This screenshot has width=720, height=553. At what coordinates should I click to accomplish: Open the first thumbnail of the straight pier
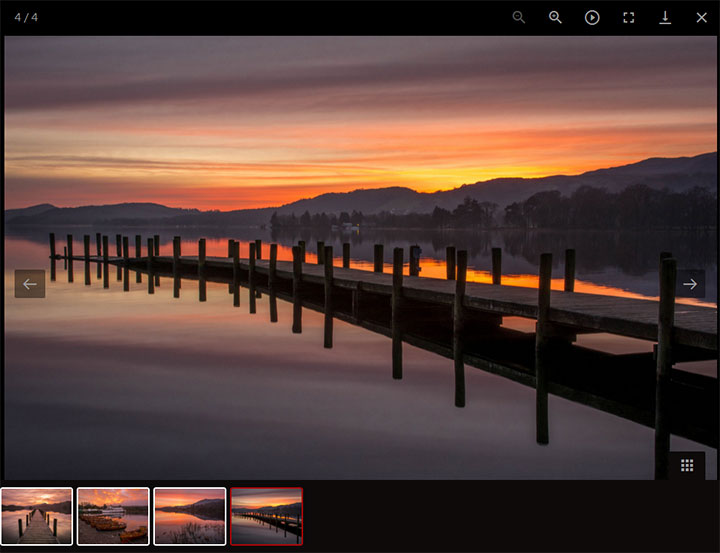[37, 516]
